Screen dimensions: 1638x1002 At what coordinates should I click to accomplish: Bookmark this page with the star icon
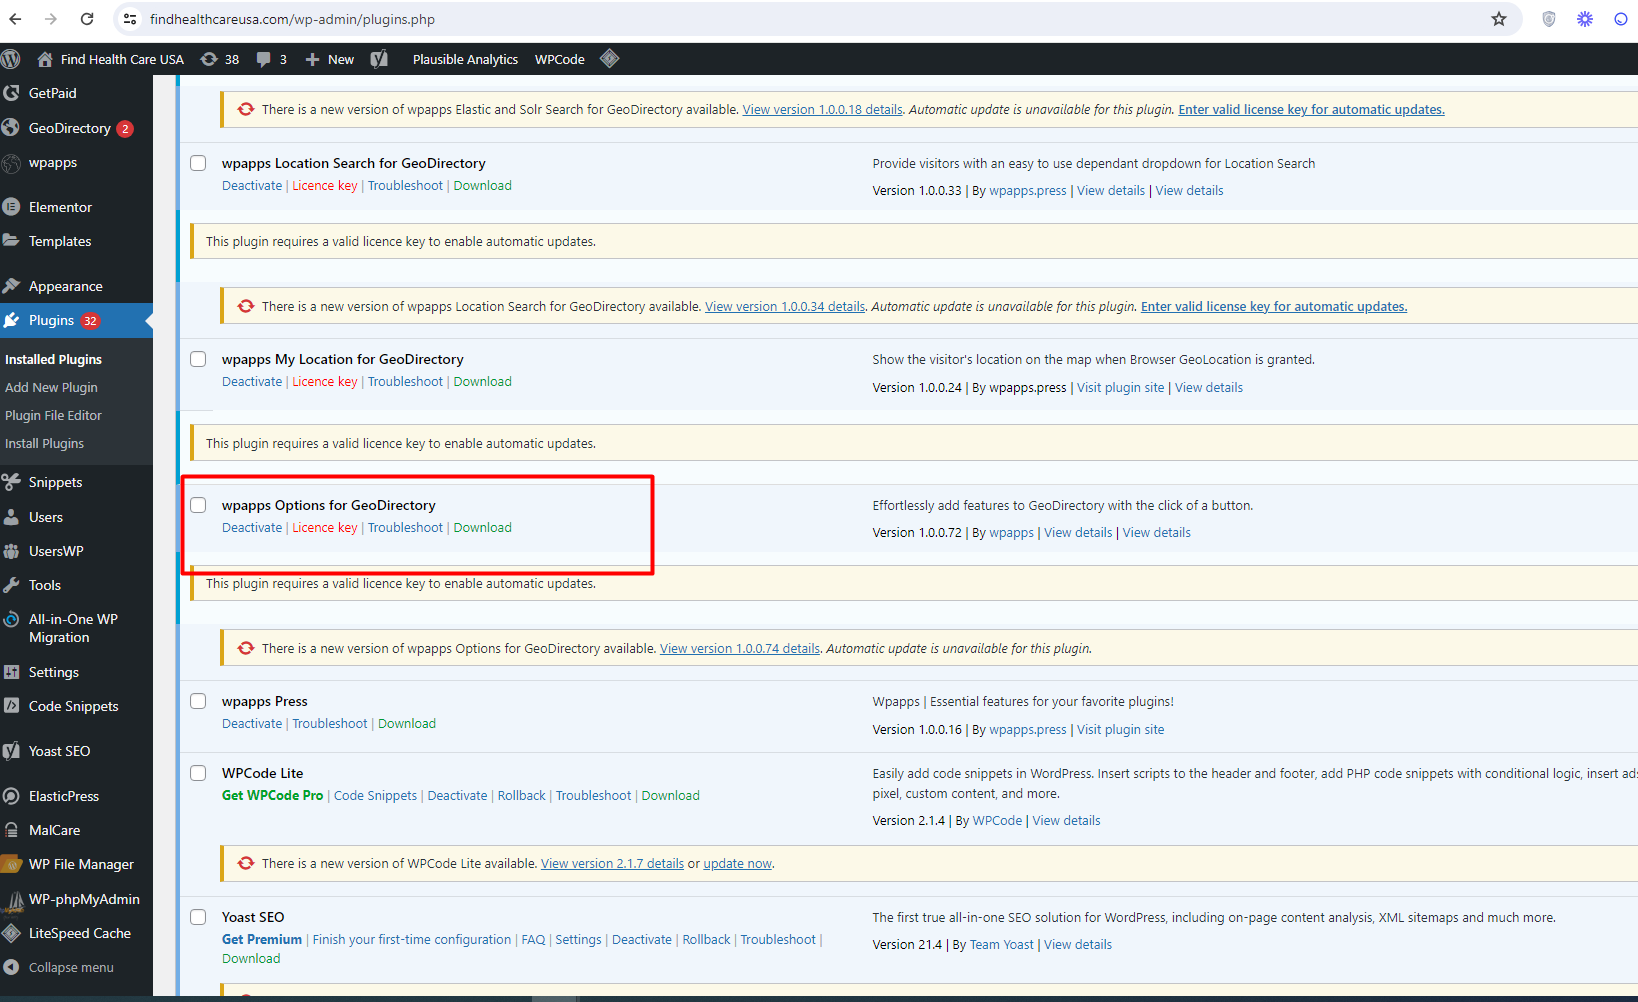point(1498,19)
